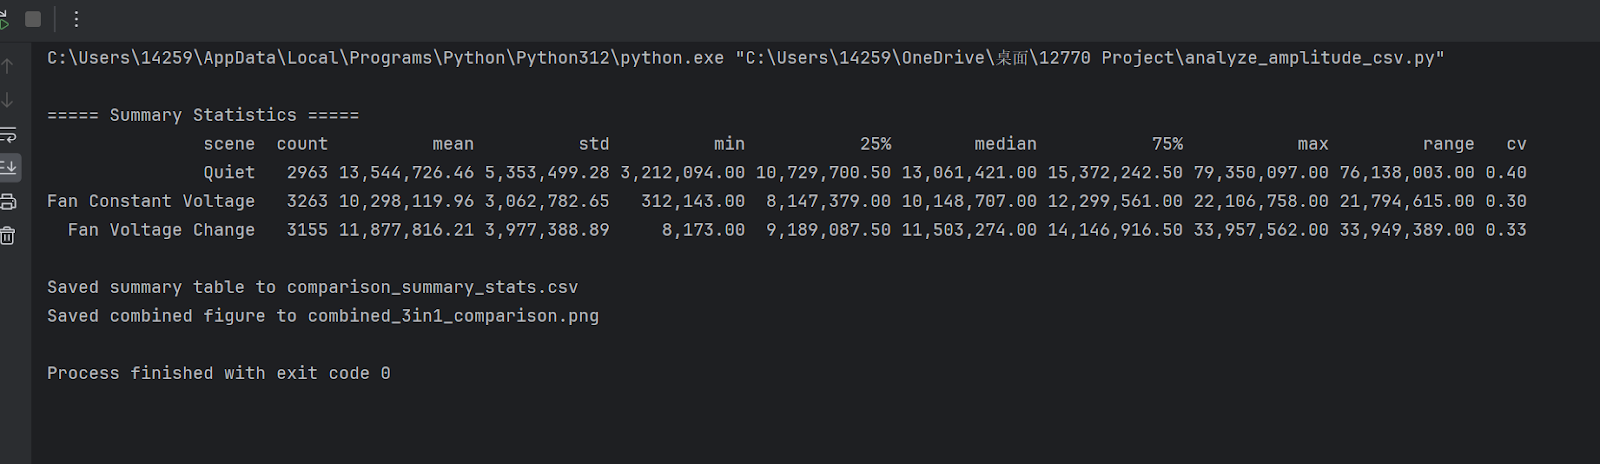Click the Print console output icon

point(8,202)
